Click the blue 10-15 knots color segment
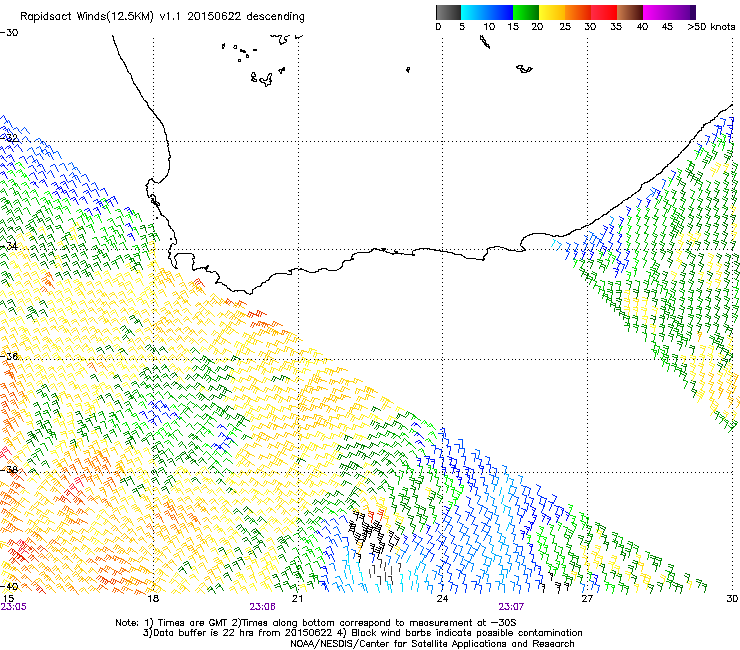The height and width of the screenshot is (650, 740). (x=500, y=12)
